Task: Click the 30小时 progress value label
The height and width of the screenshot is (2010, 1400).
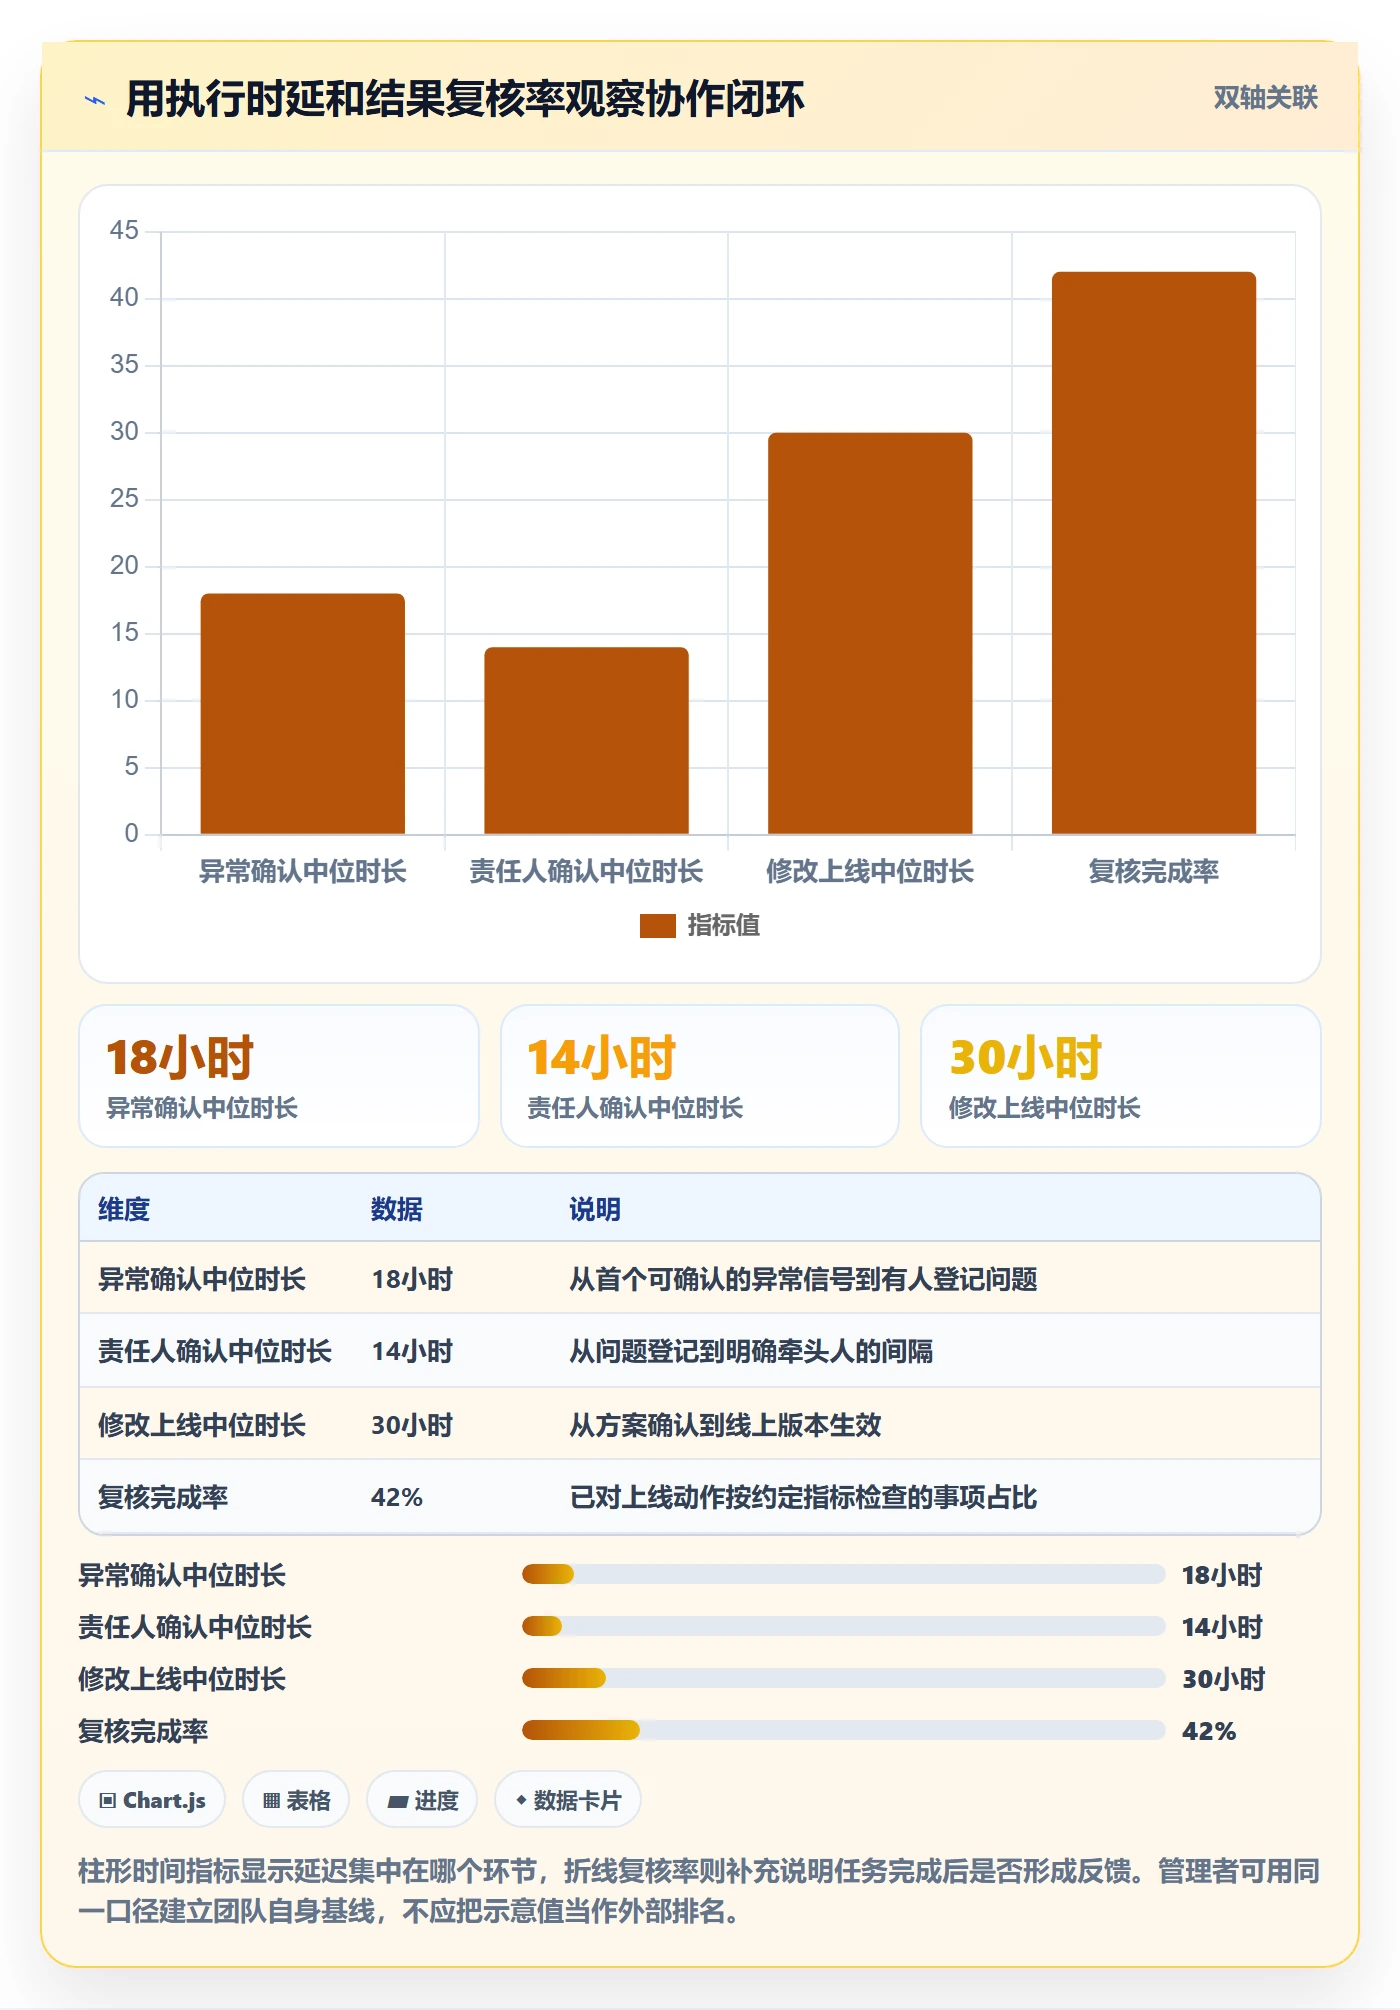Action: 1224,1680
